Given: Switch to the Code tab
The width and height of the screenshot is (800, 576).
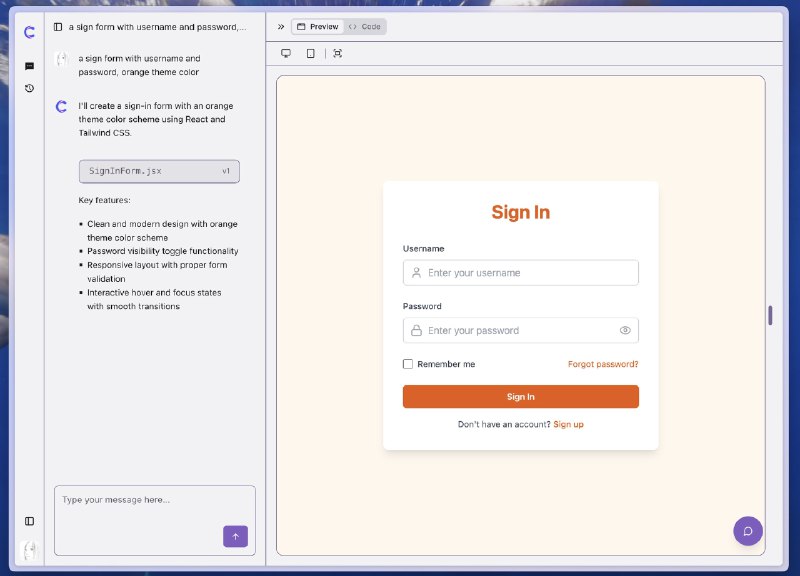Looking at the screenshot, I should click(365, 27).
